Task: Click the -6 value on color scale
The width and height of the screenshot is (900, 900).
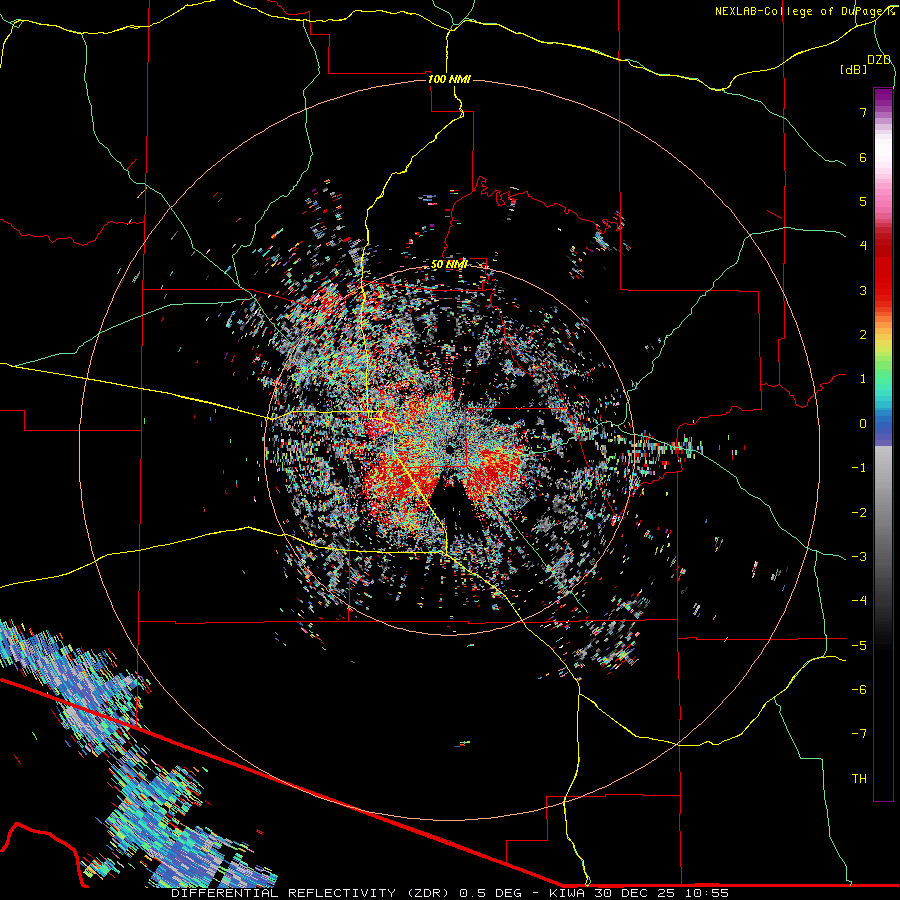Action: (x=859, y=690)
